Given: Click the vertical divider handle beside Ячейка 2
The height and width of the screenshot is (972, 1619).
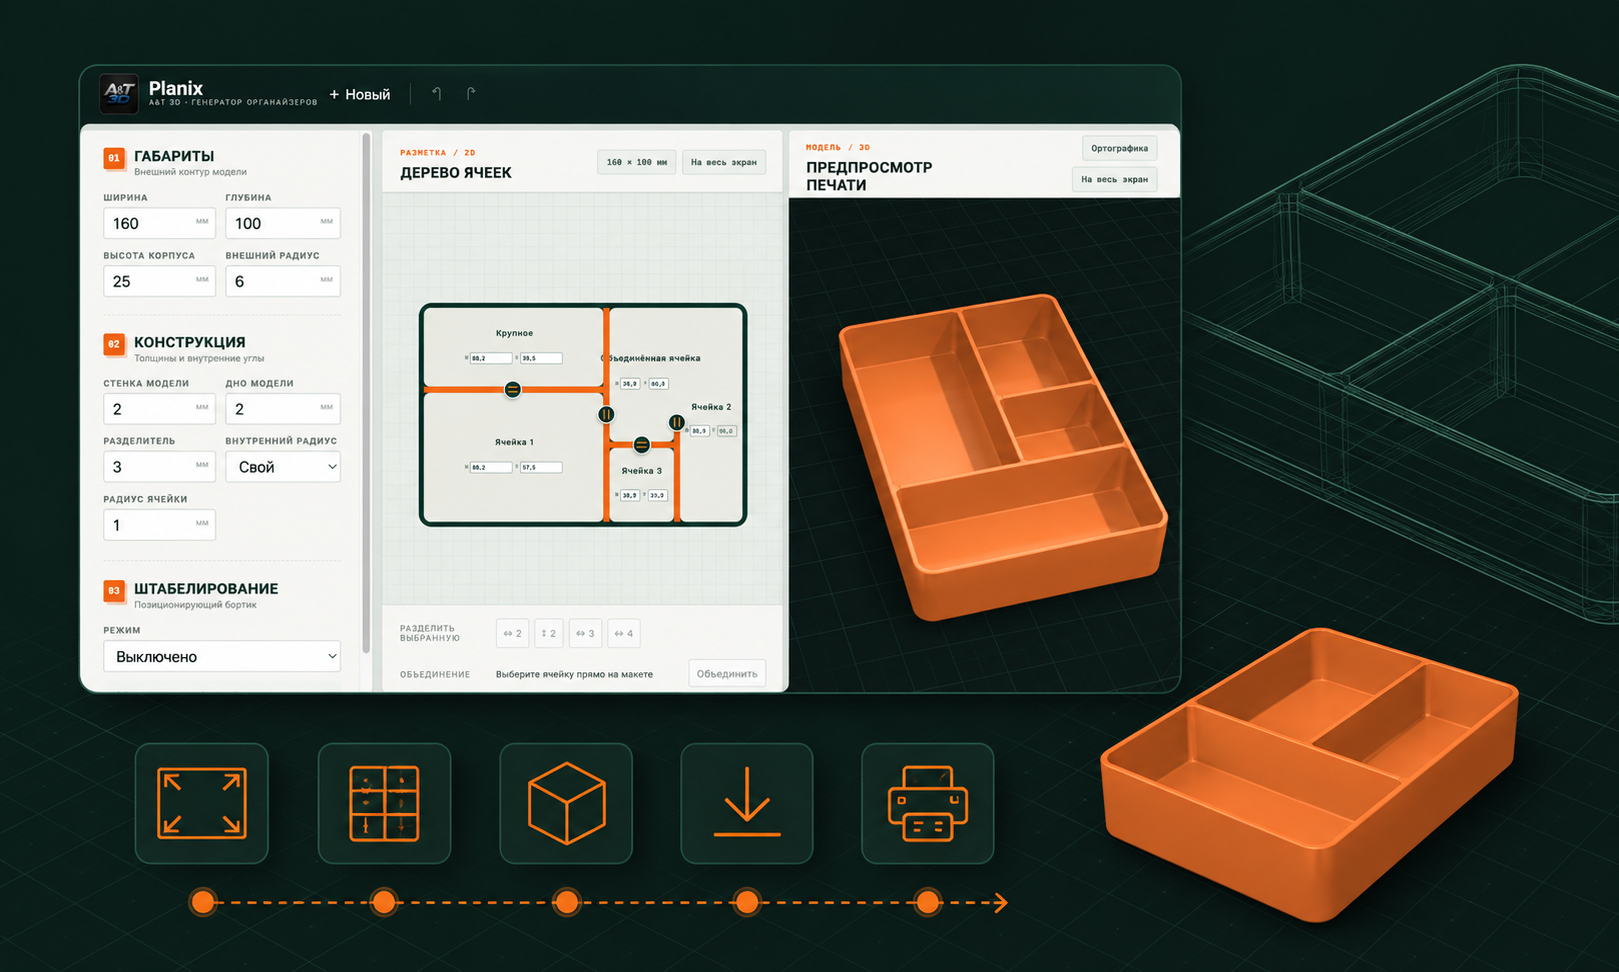Looking at the screenshot, I should 677,422.
